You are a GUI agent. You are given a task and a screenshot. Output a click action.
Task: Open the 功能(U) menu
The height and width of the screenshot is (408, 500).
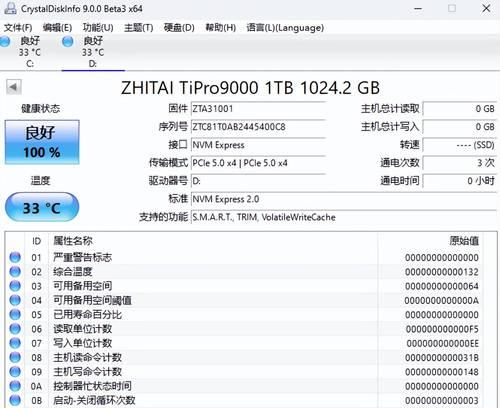(98, 28)
